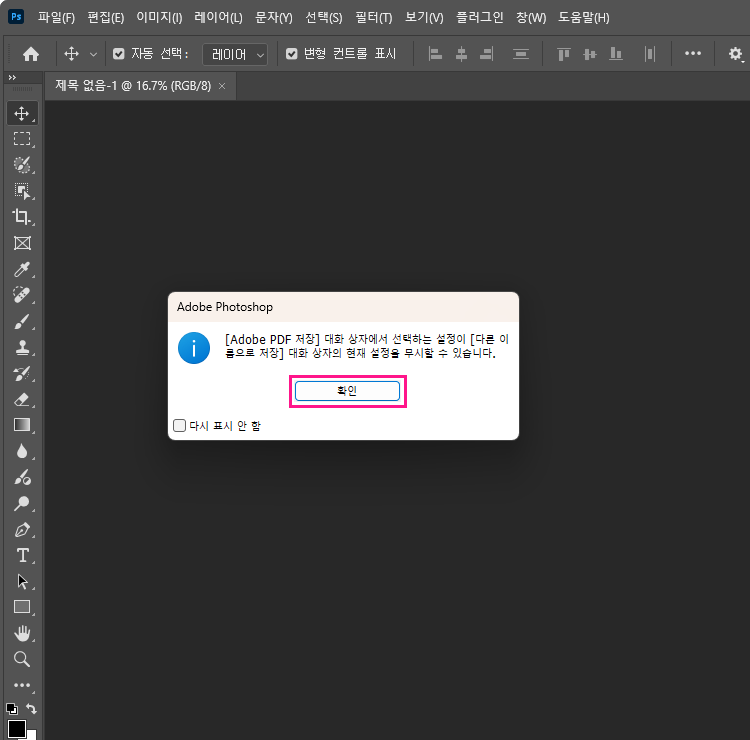Open the '레이어' auto-select dropdown
Screen dimensions: 750x740
tap(235, 54)
